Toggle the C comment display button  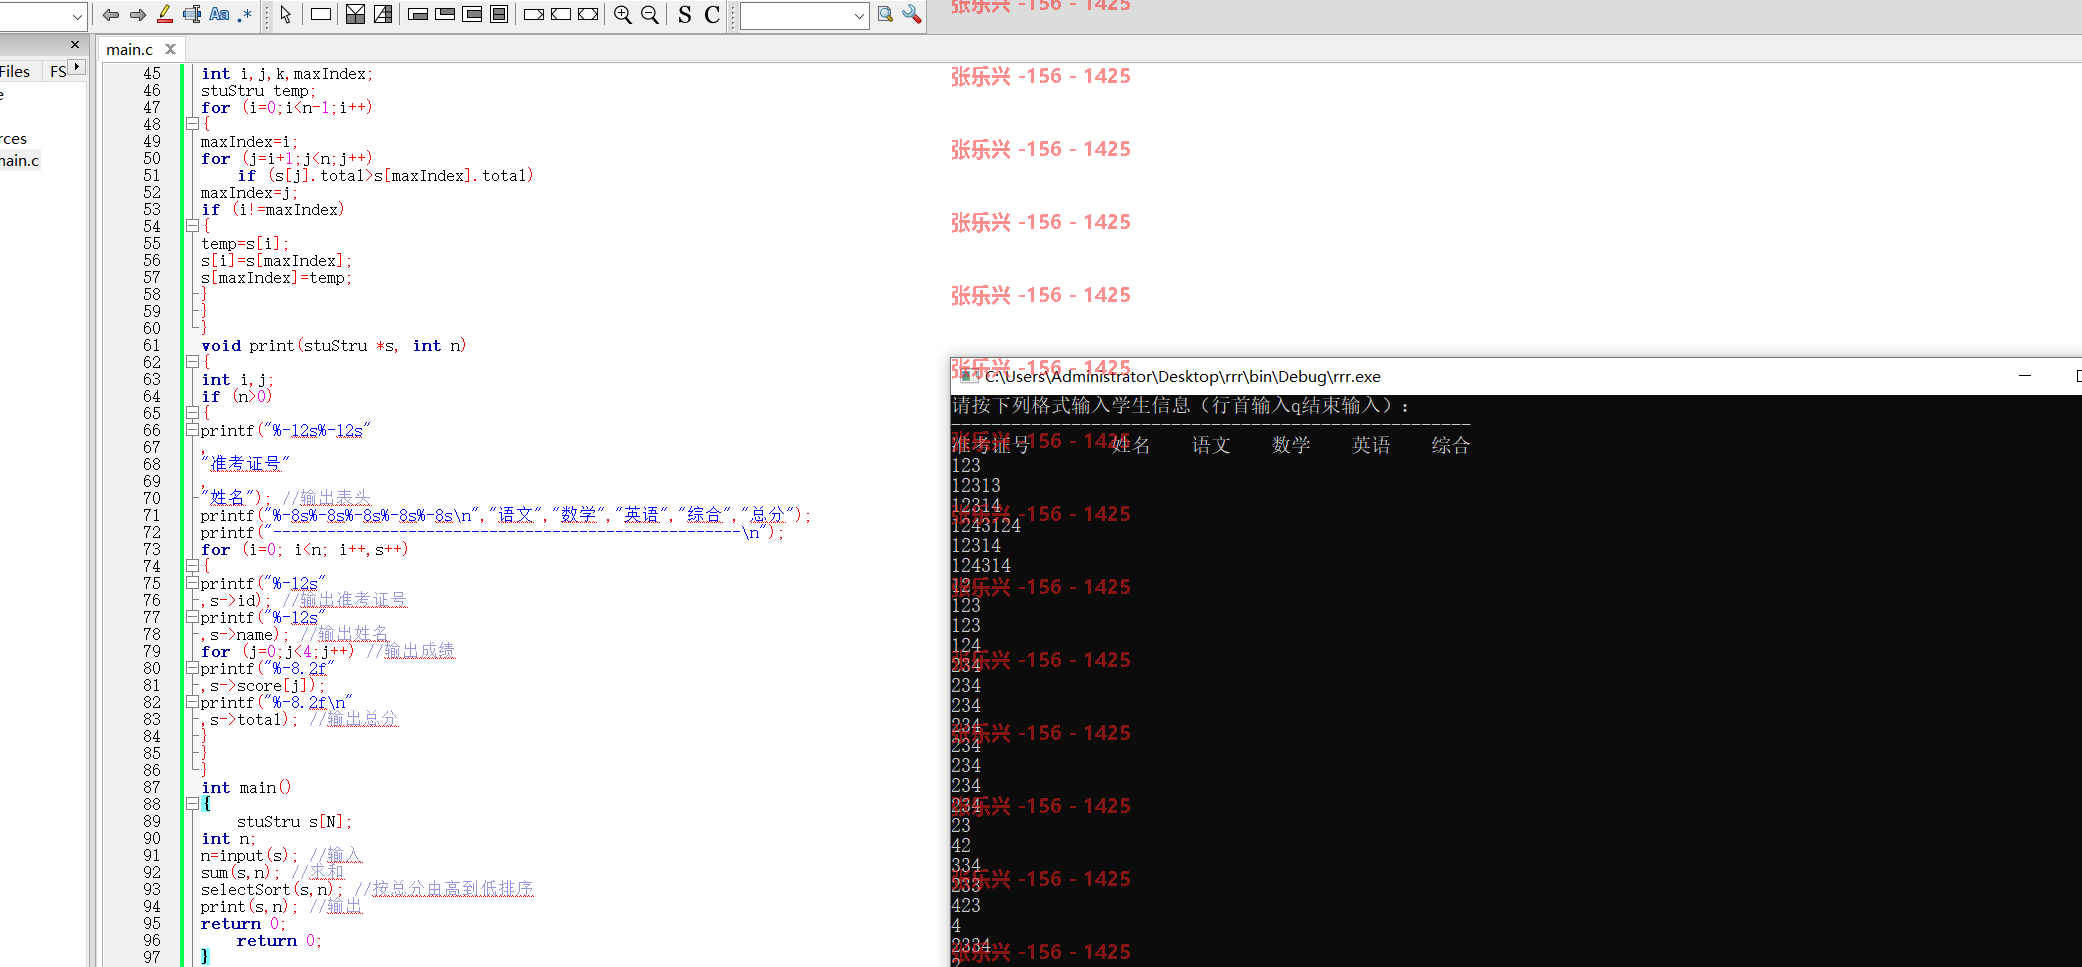[712, 14]
